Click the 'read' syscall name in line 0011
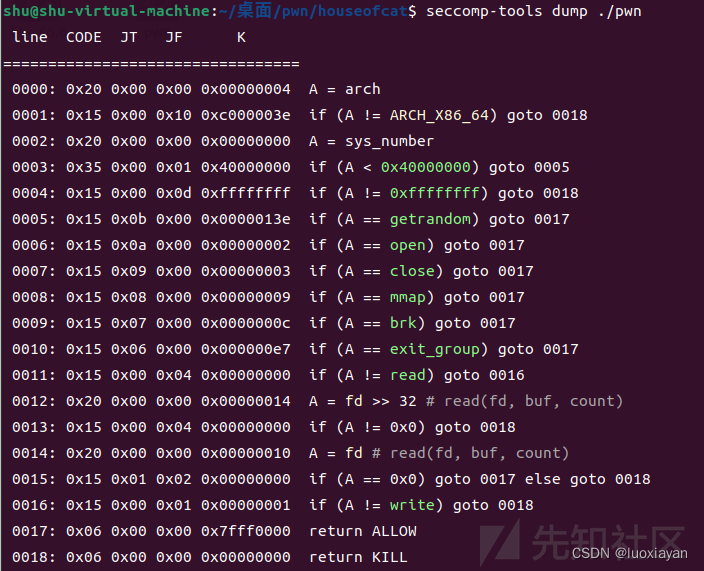The width and height of the screenshot is (704, 571). click(407, 375)
